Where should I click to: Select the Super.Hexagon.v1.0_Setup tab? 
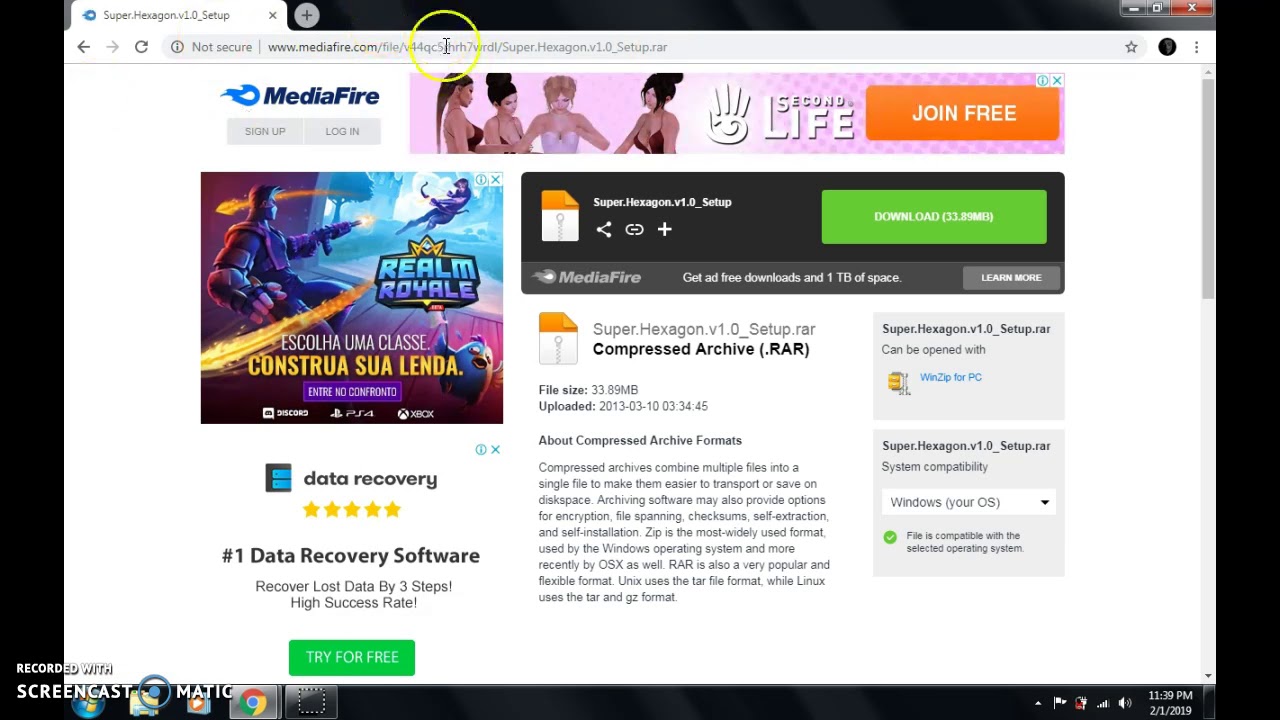pos(166,15)
